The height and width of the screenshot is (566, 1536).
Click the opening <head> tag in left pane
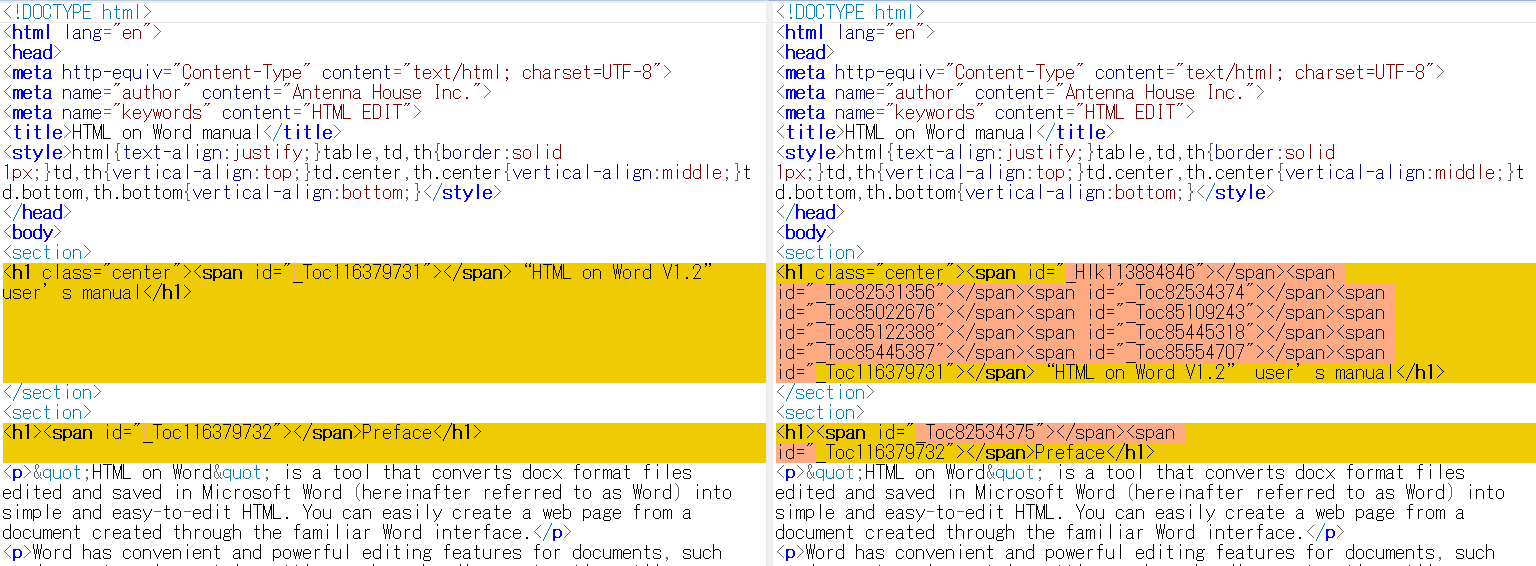32,52
